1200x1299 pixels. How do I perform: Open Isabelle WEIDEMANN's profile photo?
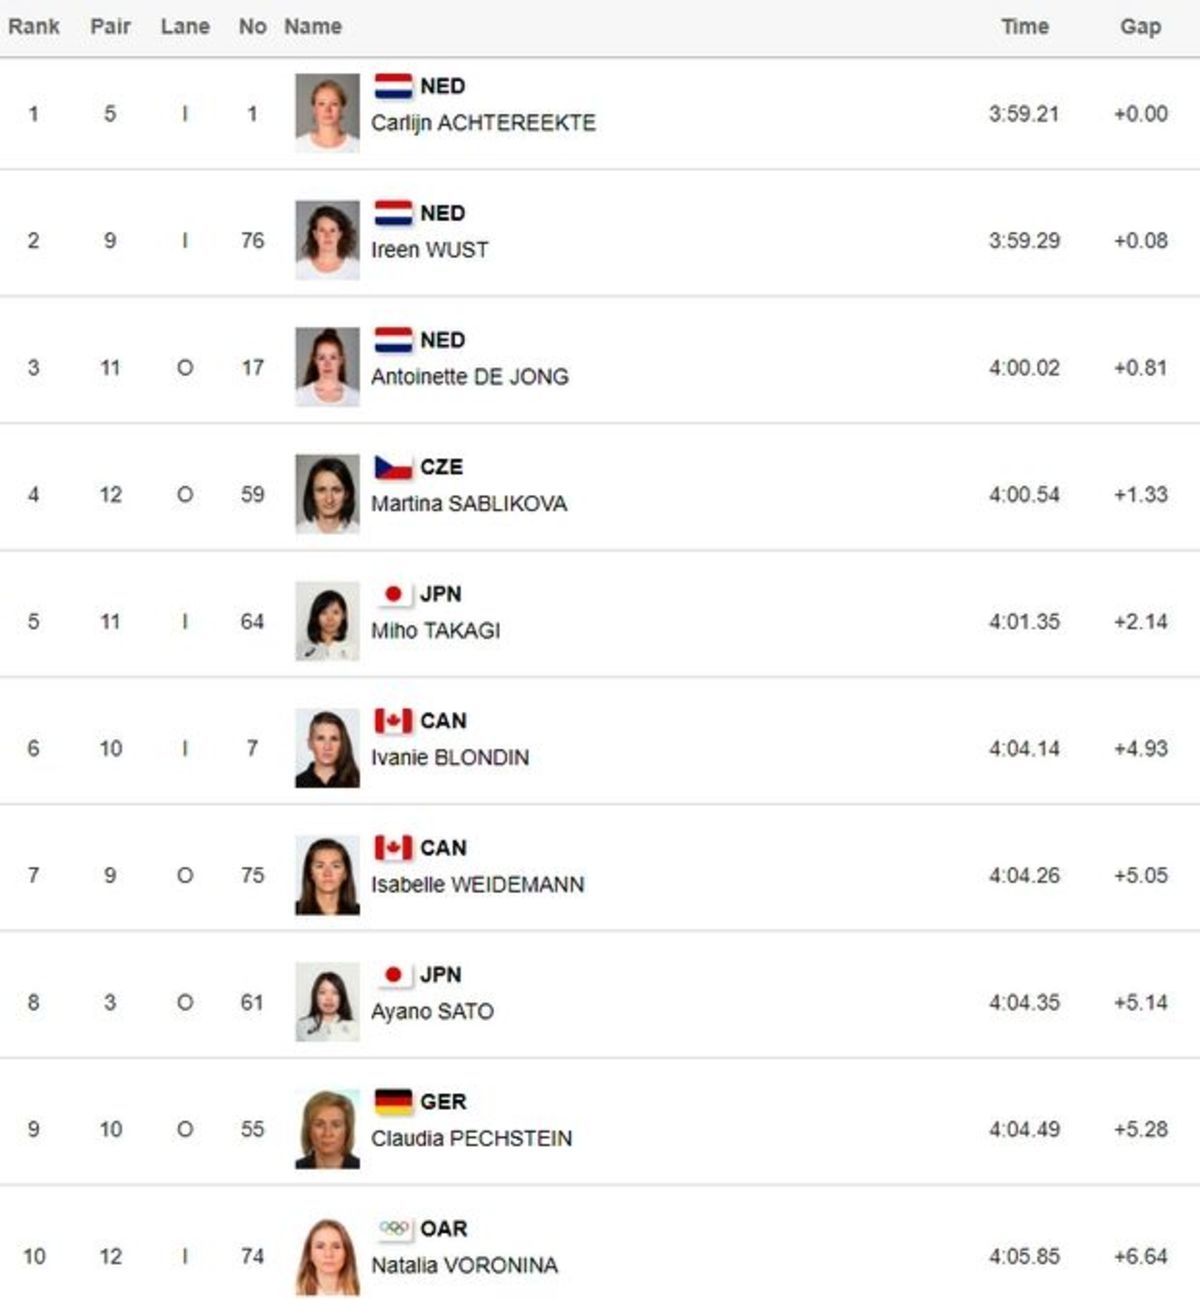coord(327,875)
